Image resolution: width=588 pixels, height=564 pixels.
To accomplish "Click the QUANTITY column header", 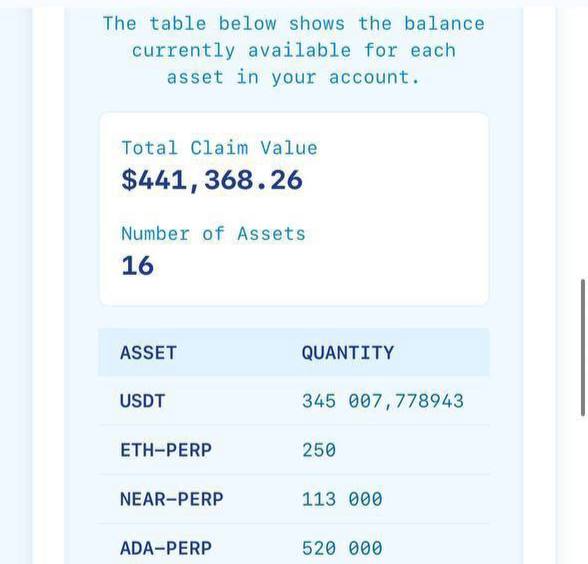I will [x=348, y=353].
